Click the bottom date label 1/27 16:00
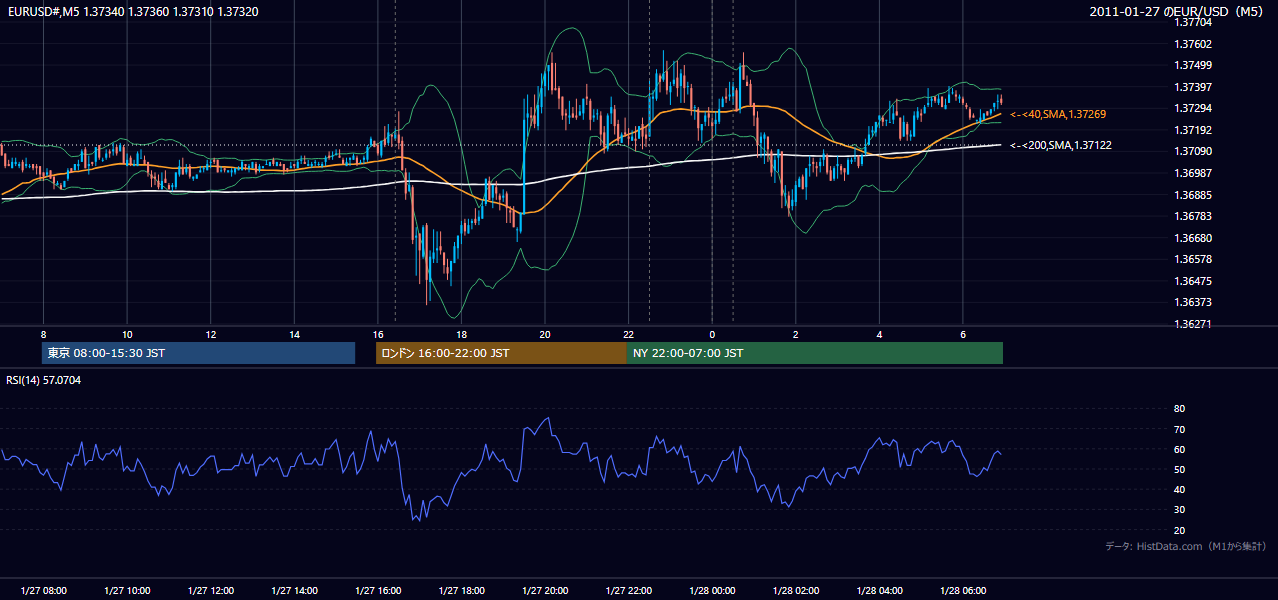 [x=378, y=591]
